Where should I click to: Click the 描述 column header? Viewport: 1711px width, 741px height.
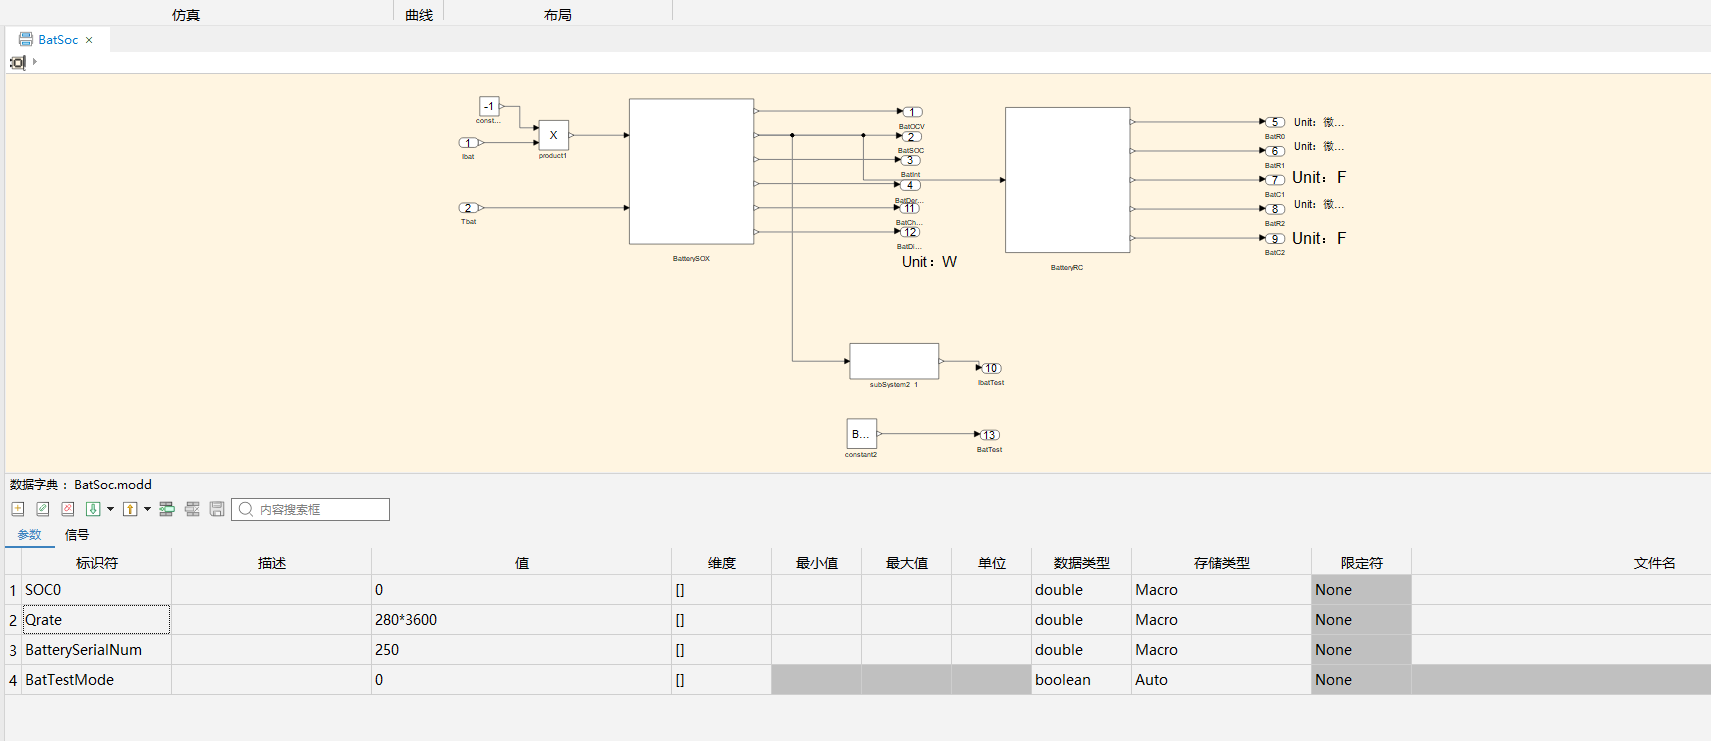(x=272, y=563)
